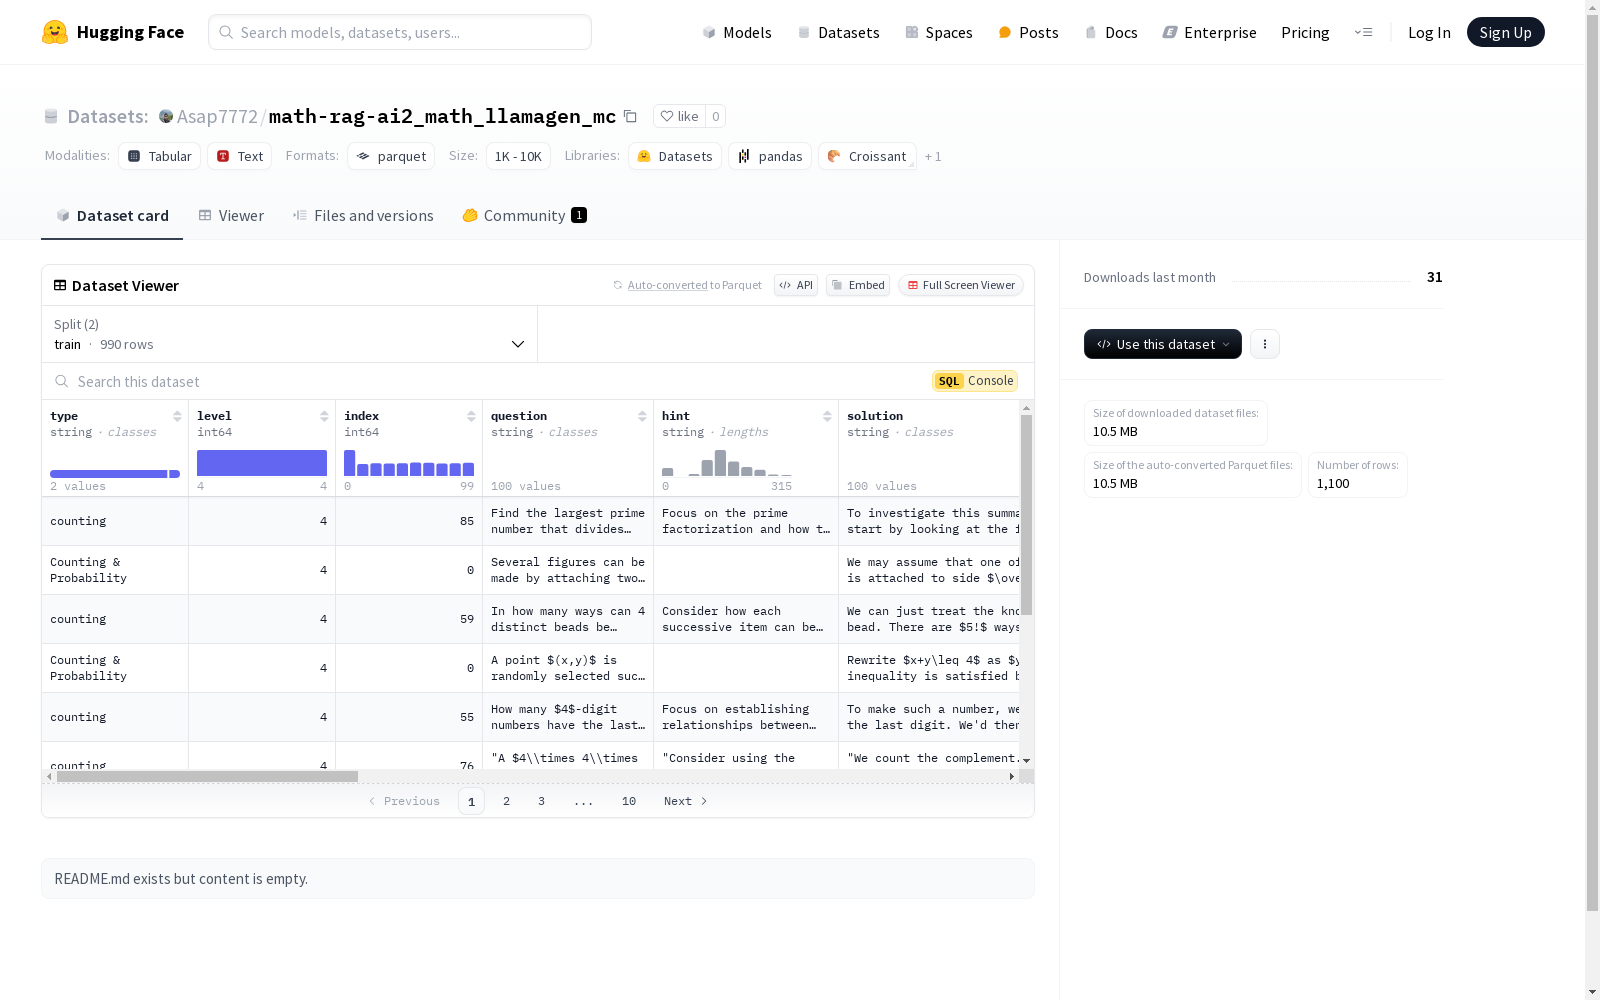The width and height of the screenshot is (1600, 1000).
Task: Click the Croissant library tag
Action: click(867, 156)
